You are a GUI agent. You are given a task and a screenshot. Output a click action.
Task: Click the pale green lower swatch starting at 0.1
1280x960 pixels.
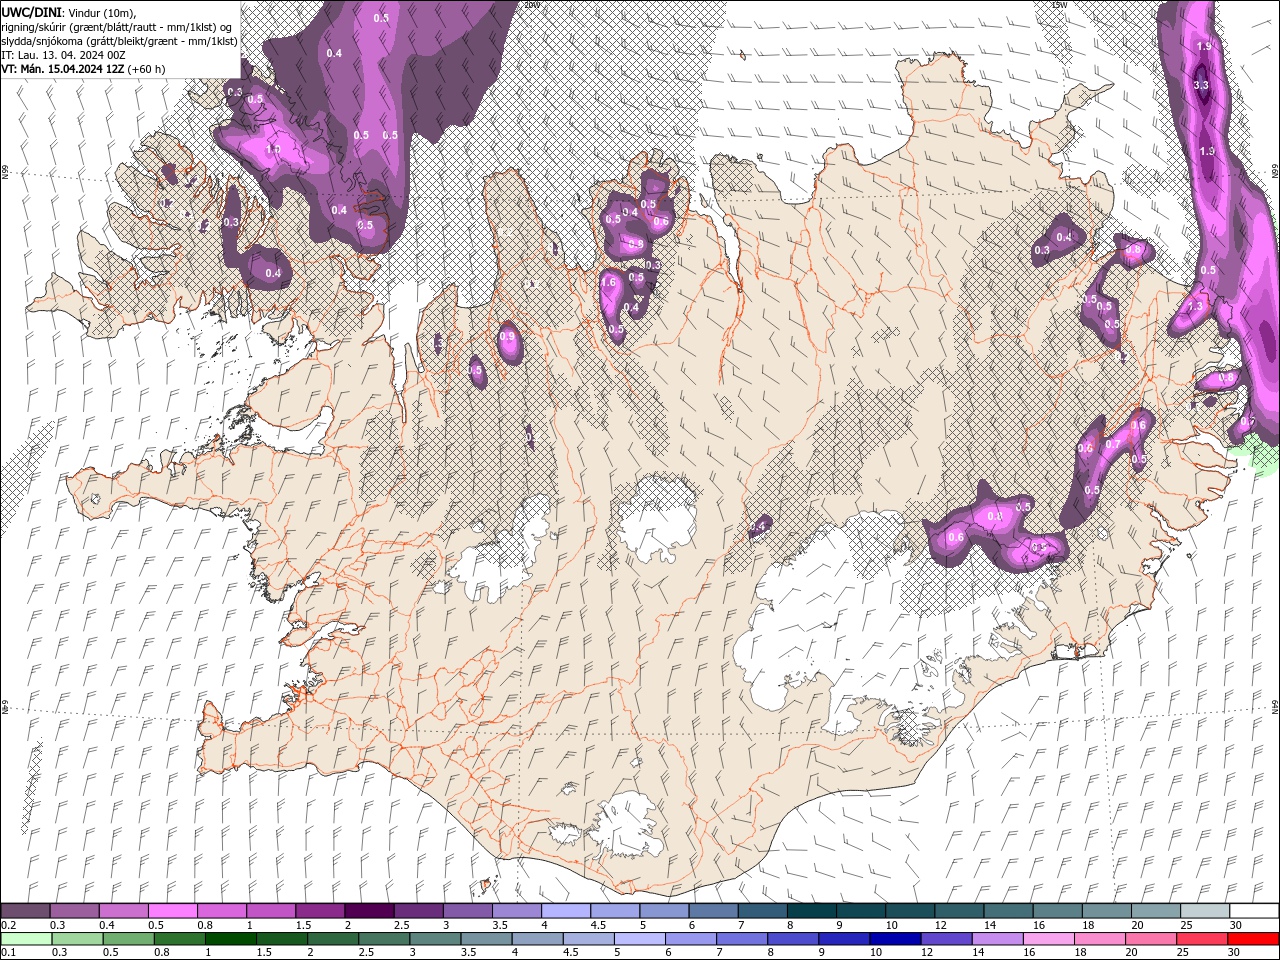click(x=27, y=939)
